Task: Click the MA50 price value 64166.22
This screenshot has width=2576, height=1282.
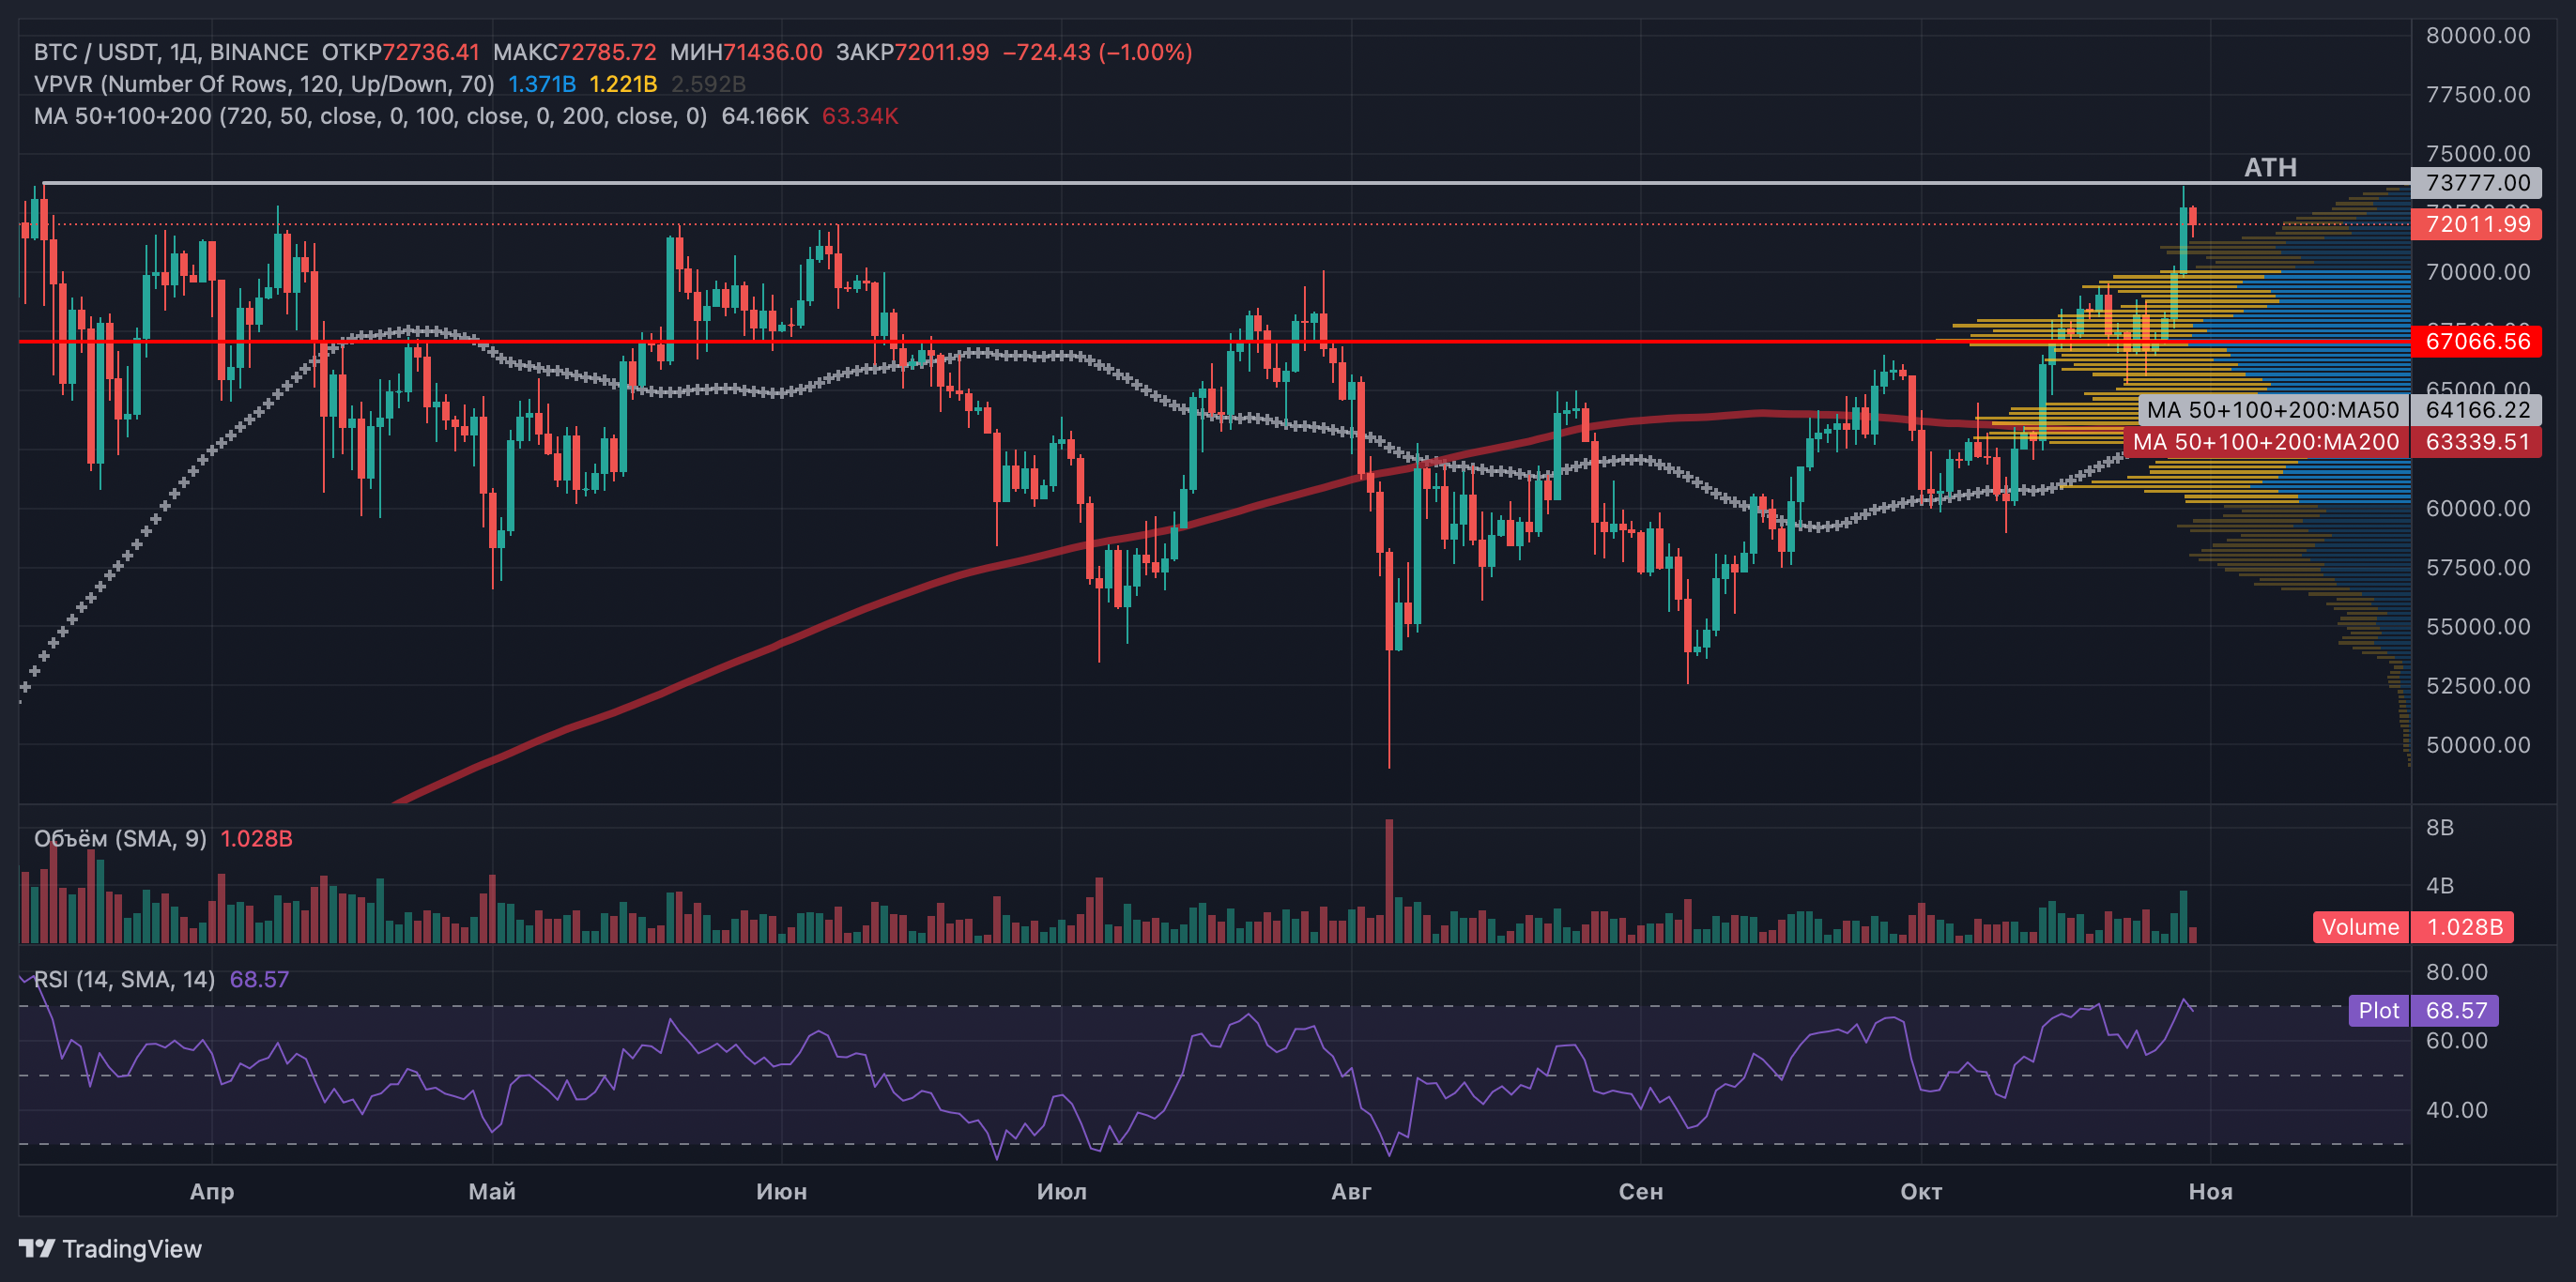Action: [x=2477, y=410]
